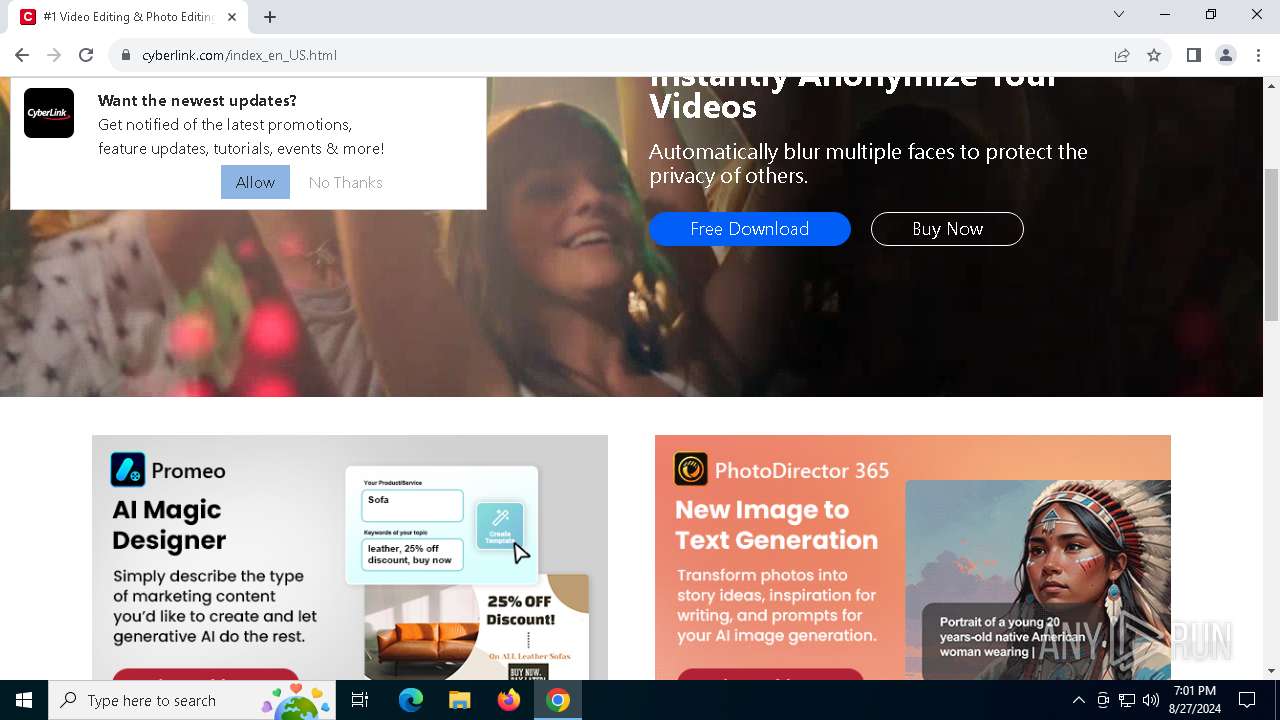
Task: Expand the tab search dropdown arrow
Action: pos(1119,14)
